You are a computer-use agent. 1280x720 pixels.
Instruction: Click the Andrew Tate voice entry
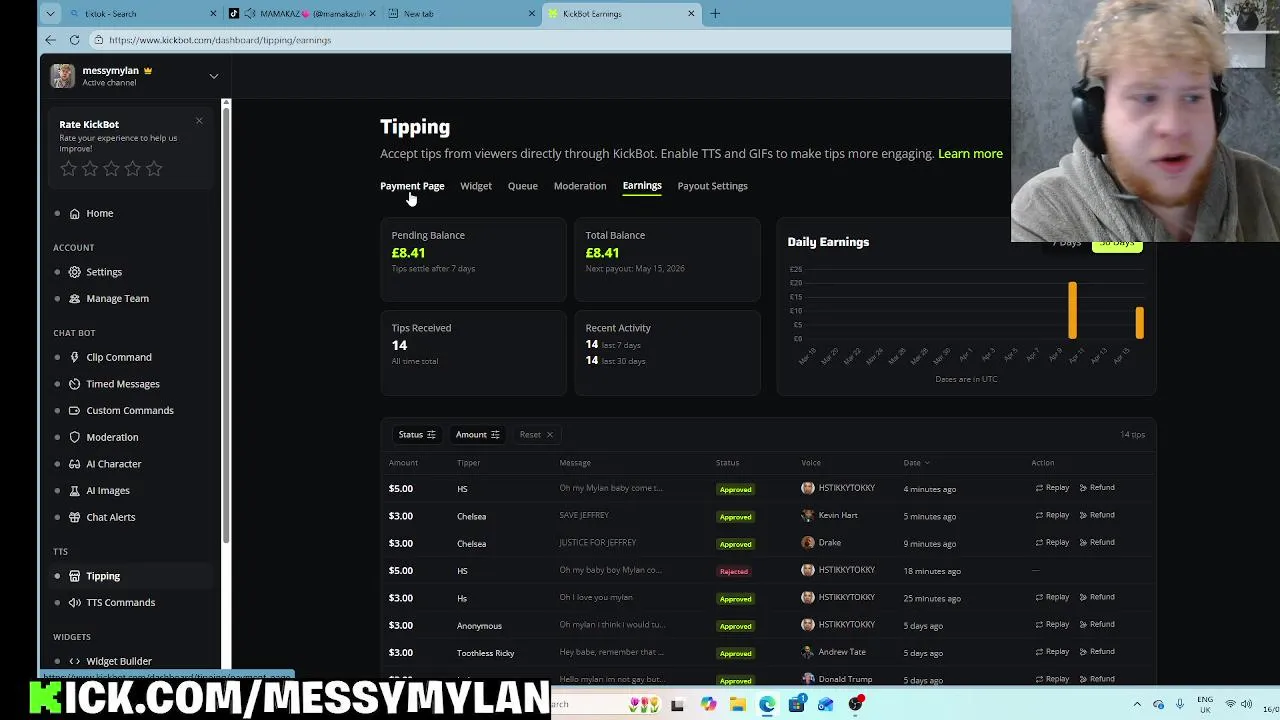[834, 652]
